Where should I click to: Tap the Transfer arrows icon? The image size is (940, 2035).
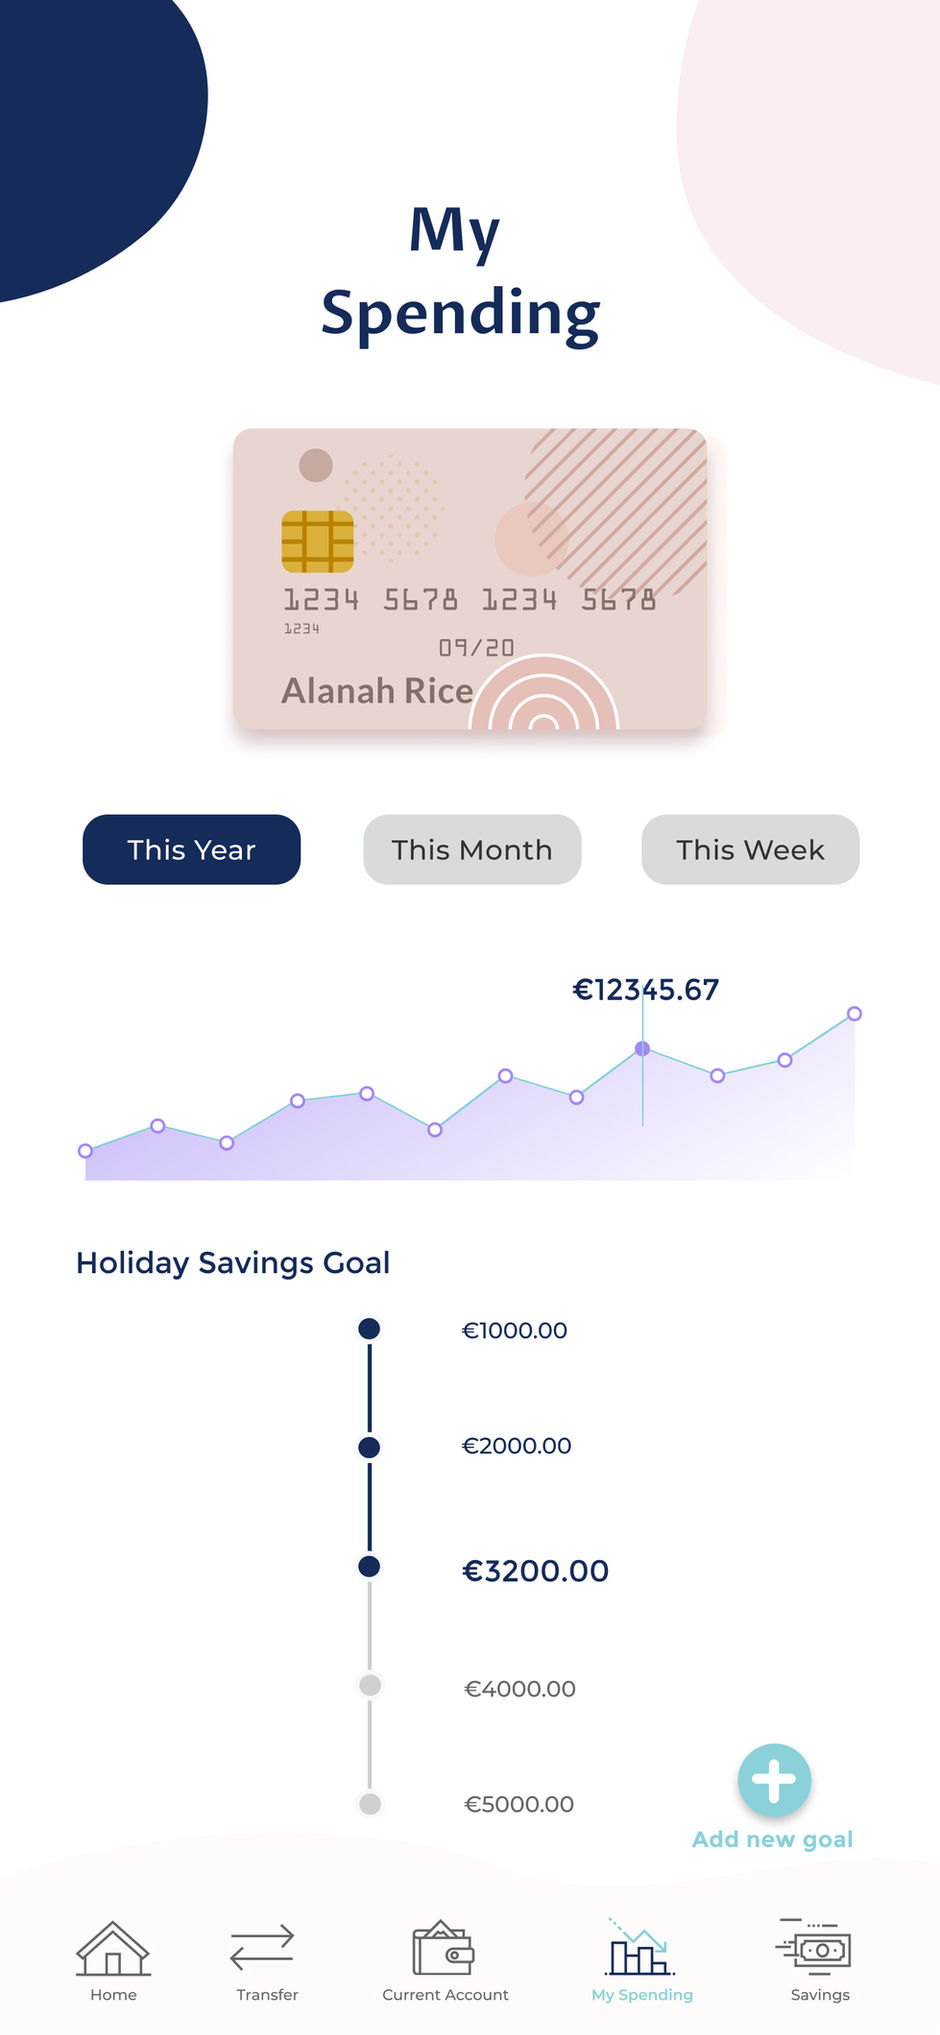point(262,1950)
